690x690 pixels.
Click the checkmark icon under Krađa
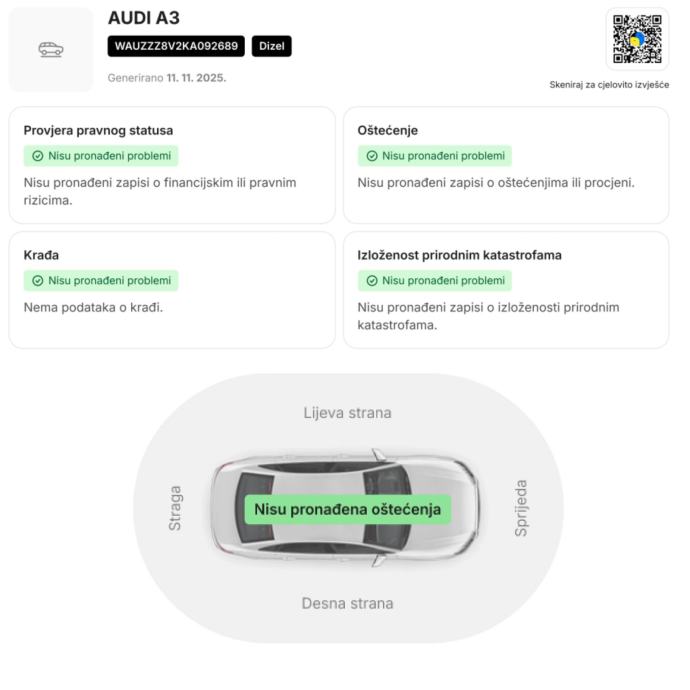(38, 281)
